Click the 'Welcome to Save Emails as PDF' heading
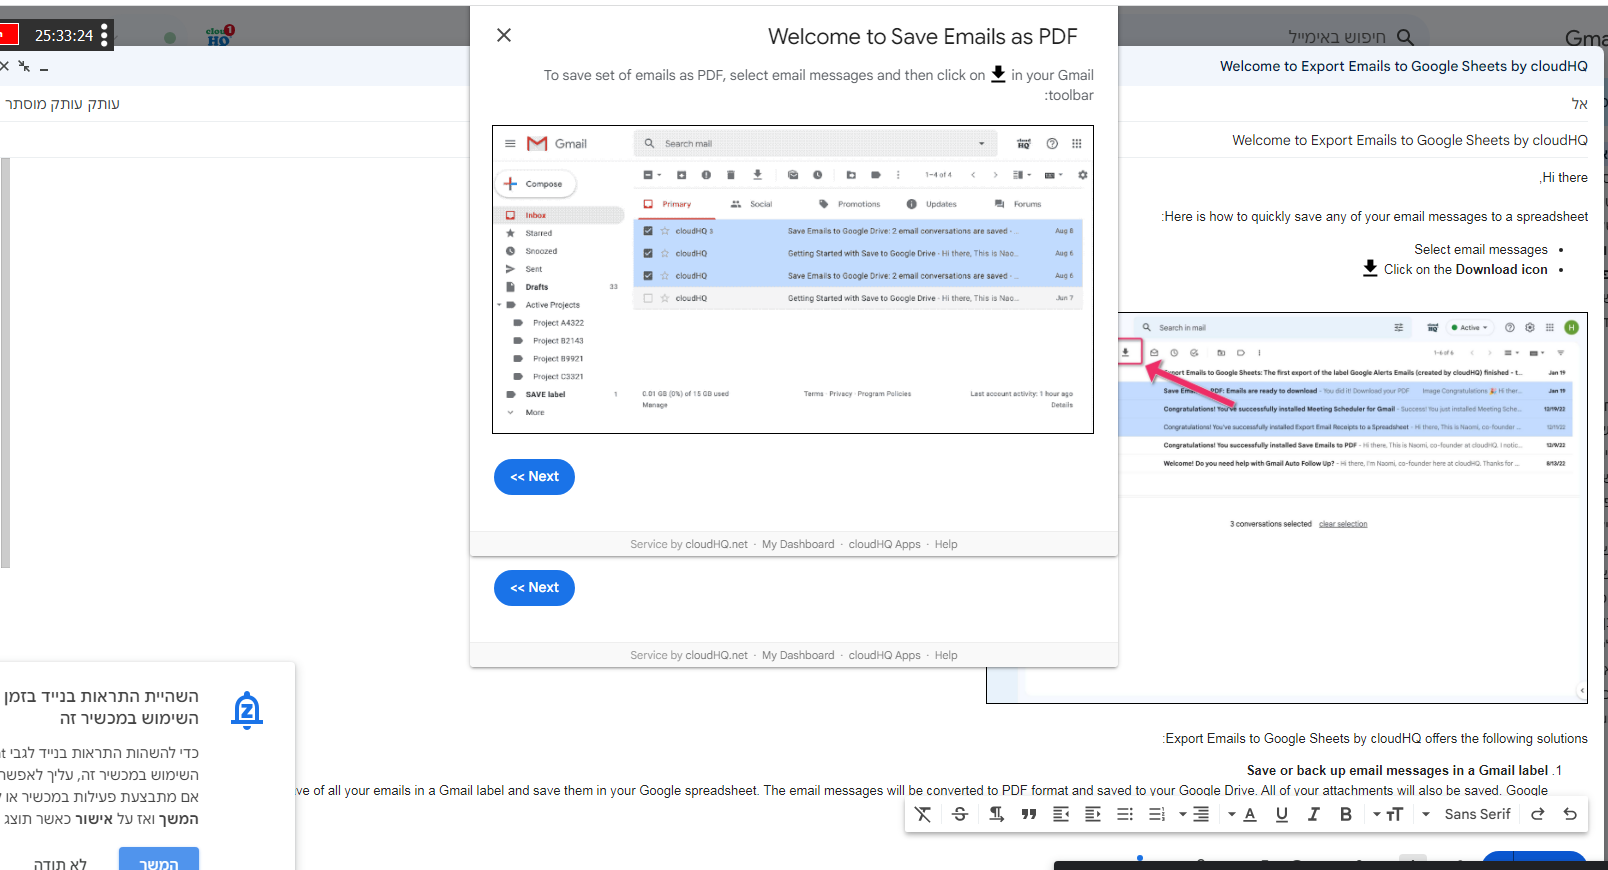Viewport: 1608px width, 870px height. 922,37
